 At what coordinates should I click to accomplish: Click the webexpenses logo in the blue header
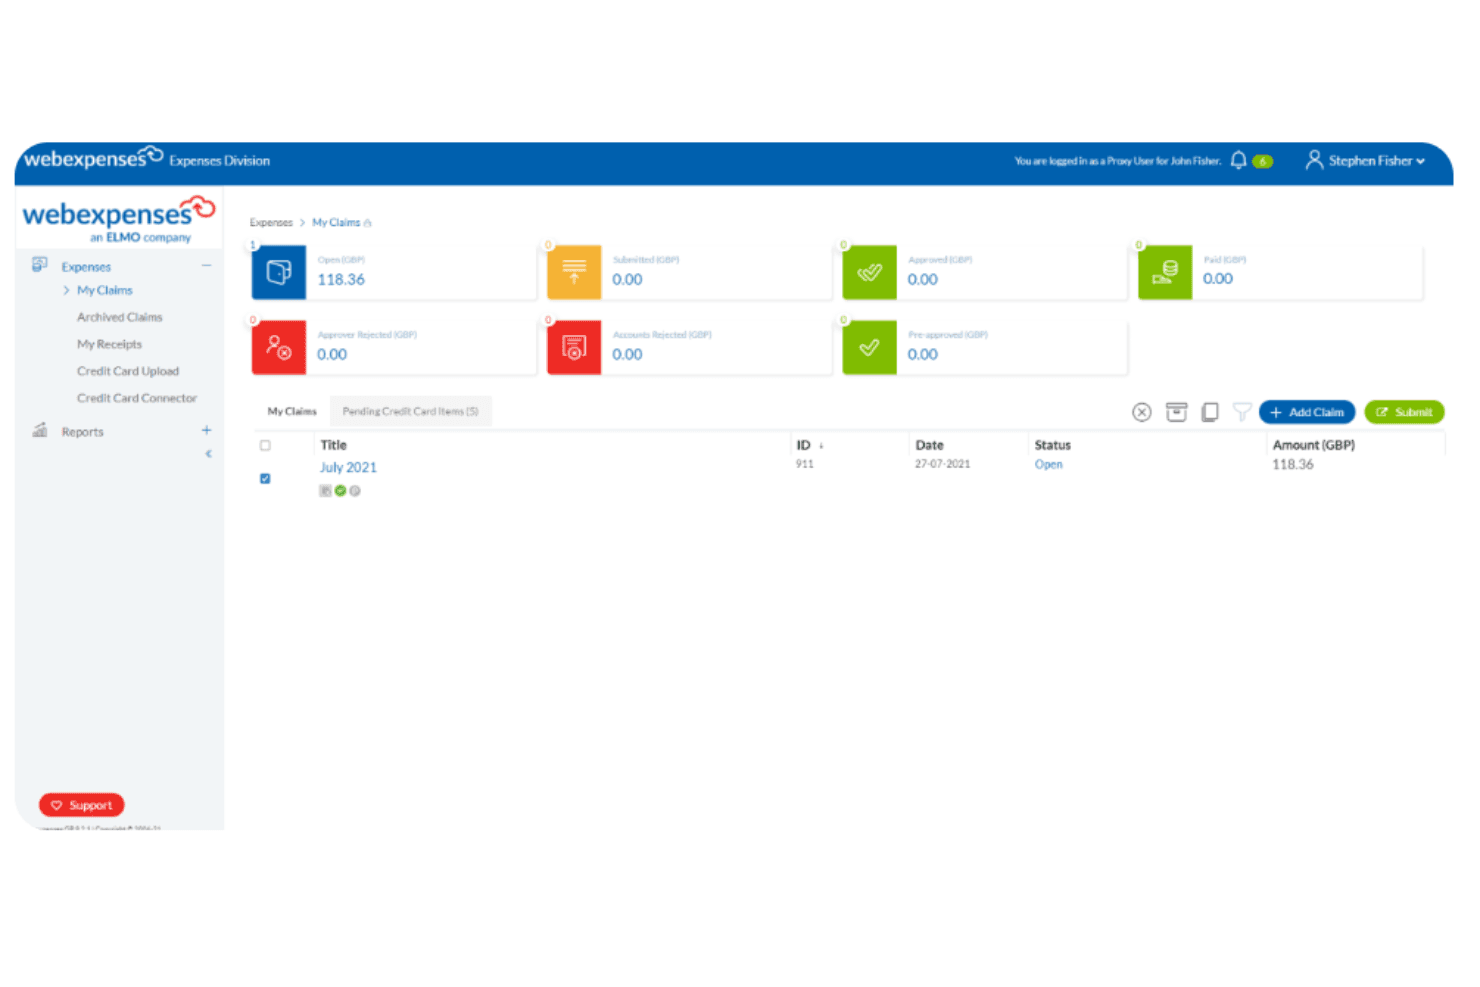click(x=93, y=158)
